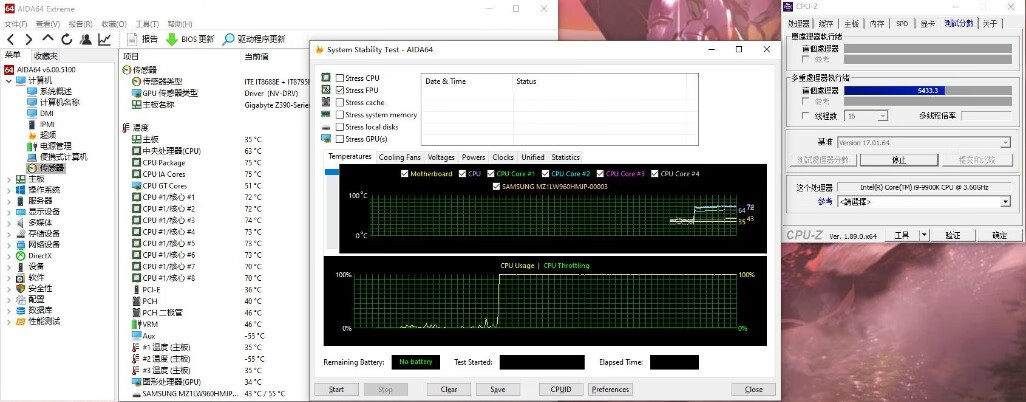Switch to Statistics tab
The height and width of the screenshot is (402, 1026).
tap(565, 157)
